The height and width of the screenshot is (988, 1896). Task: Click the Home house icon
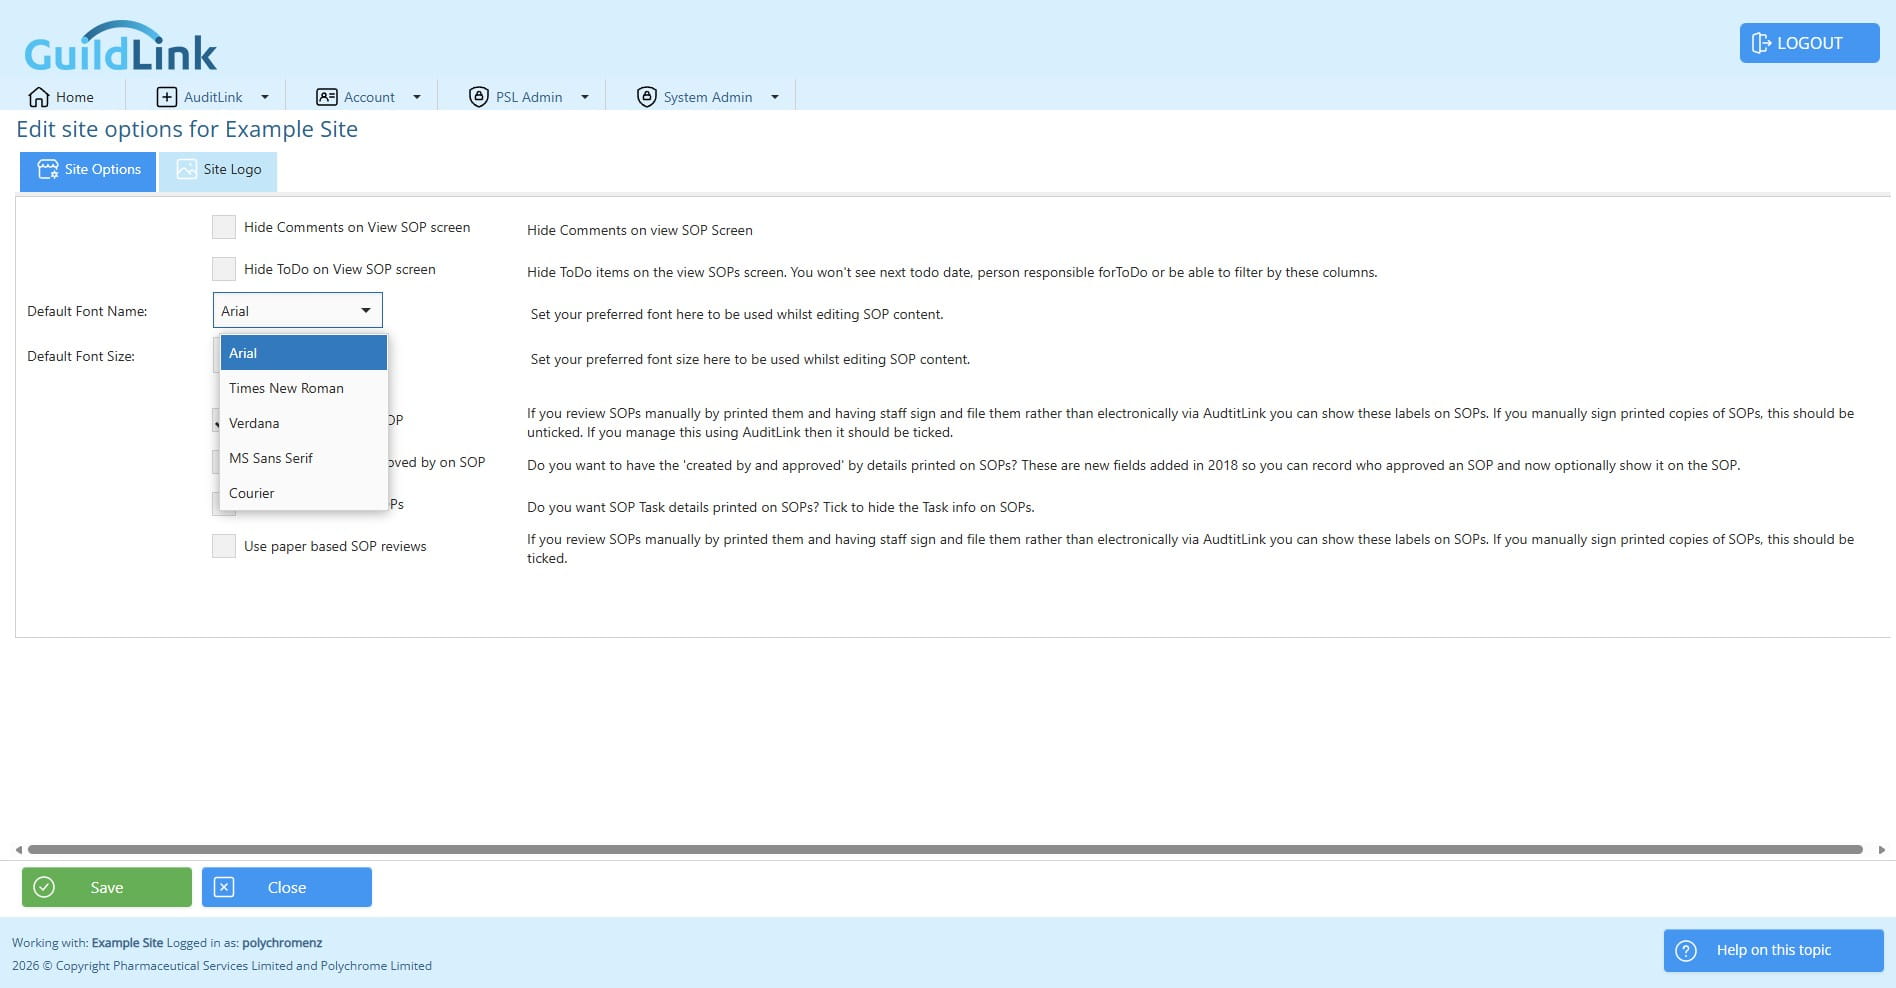pyautogui.click(x=39, y=97)
